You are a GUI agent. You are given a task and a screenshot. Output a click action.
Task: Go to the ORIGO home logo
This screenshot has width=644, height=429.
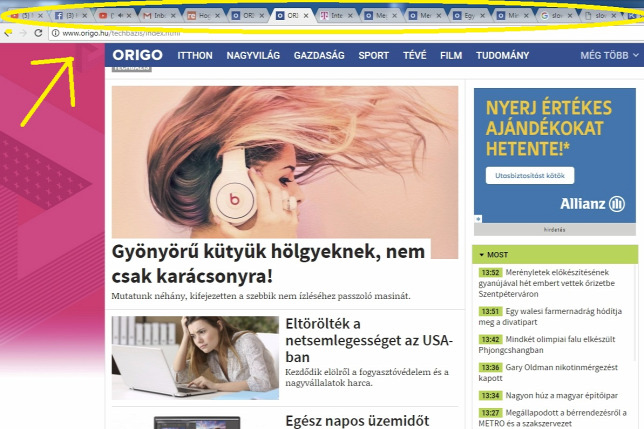coord(138,55)
